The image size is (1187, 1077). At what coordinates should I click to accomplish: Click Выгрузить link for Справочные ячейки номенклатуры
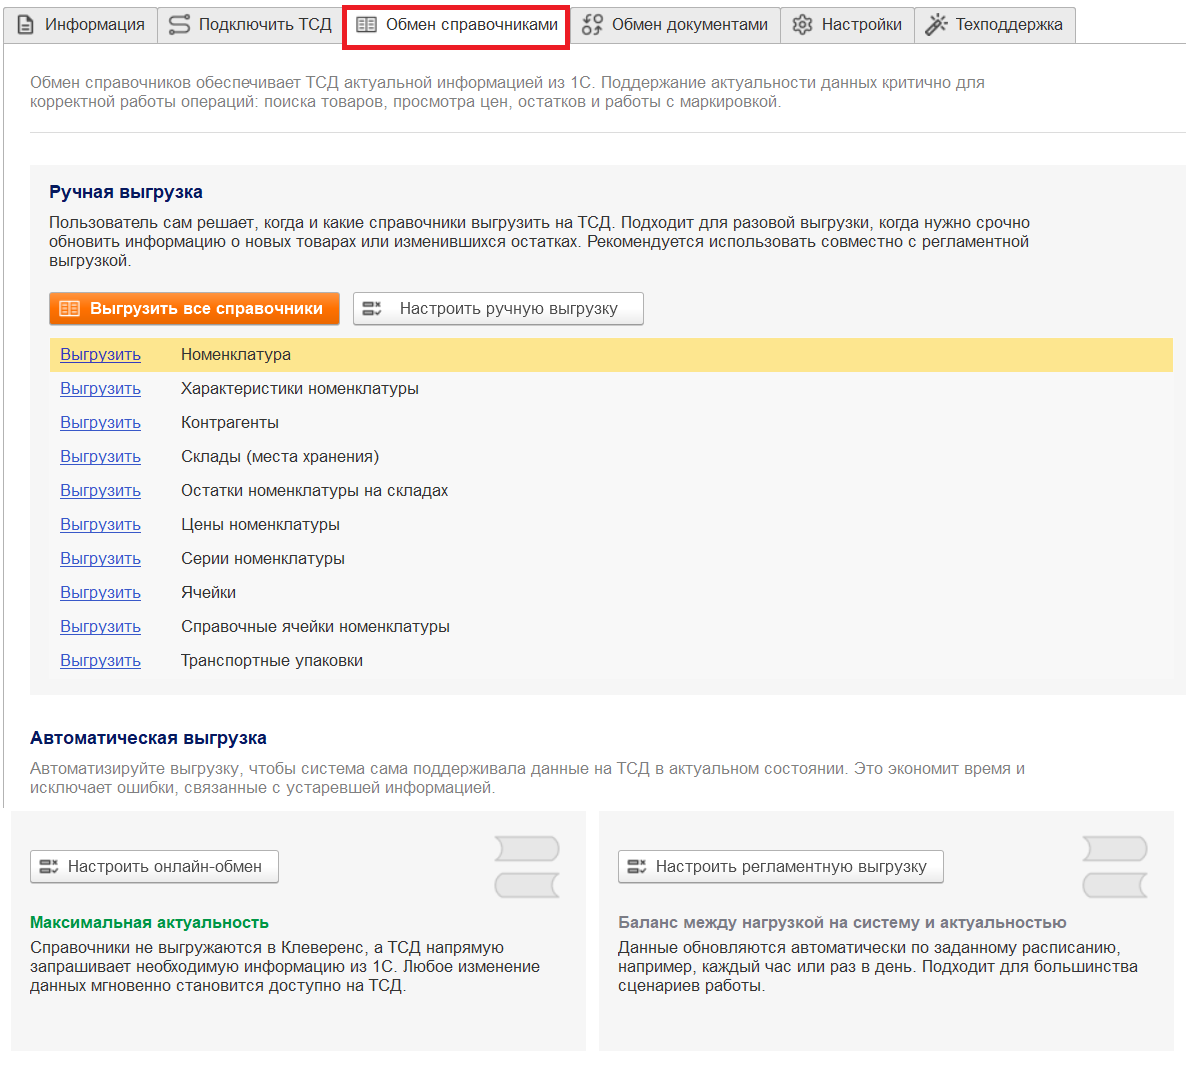tap(101, 627)
